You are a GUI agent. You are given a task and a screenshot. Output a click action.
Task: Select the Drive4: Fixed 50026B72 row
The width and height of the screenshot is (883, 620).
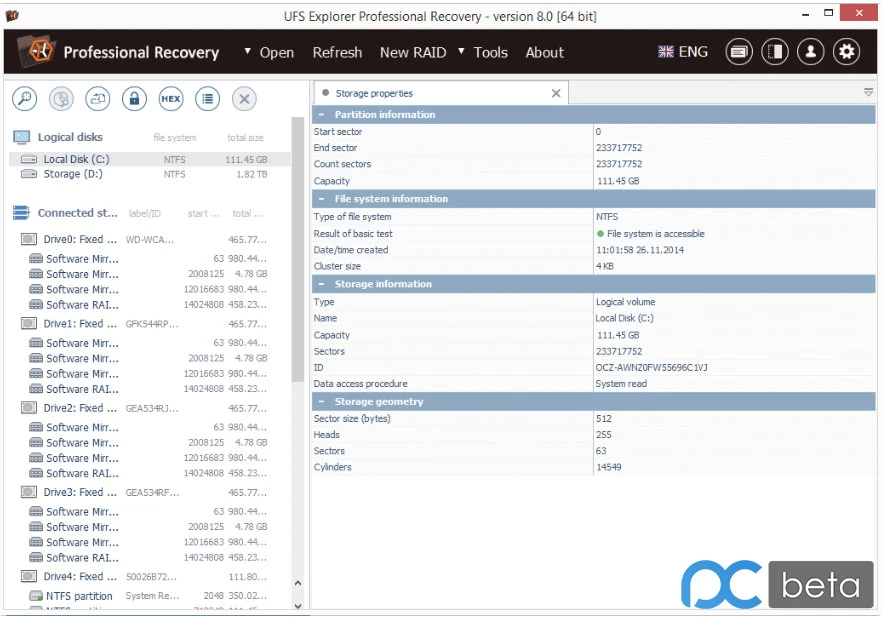150,577
